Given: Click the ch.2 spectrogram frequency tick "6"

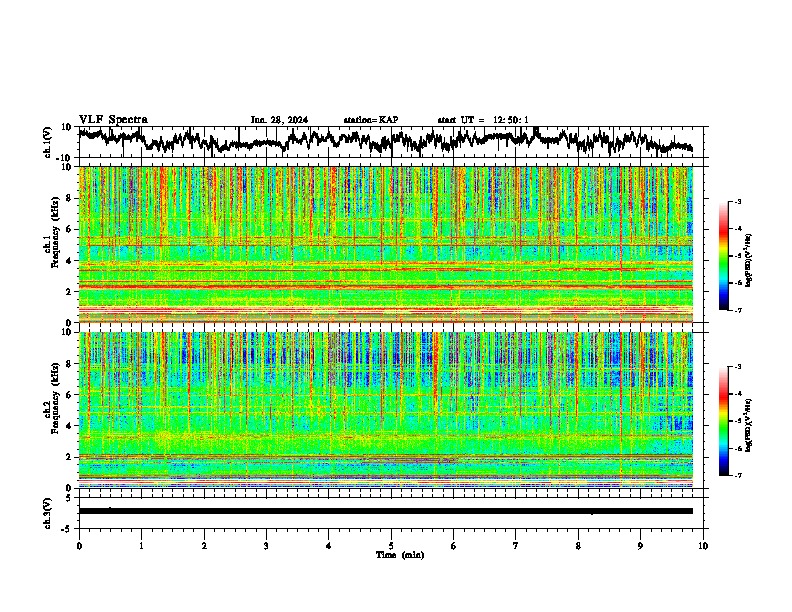Looking at the screenshot, I should click(69, 395).
